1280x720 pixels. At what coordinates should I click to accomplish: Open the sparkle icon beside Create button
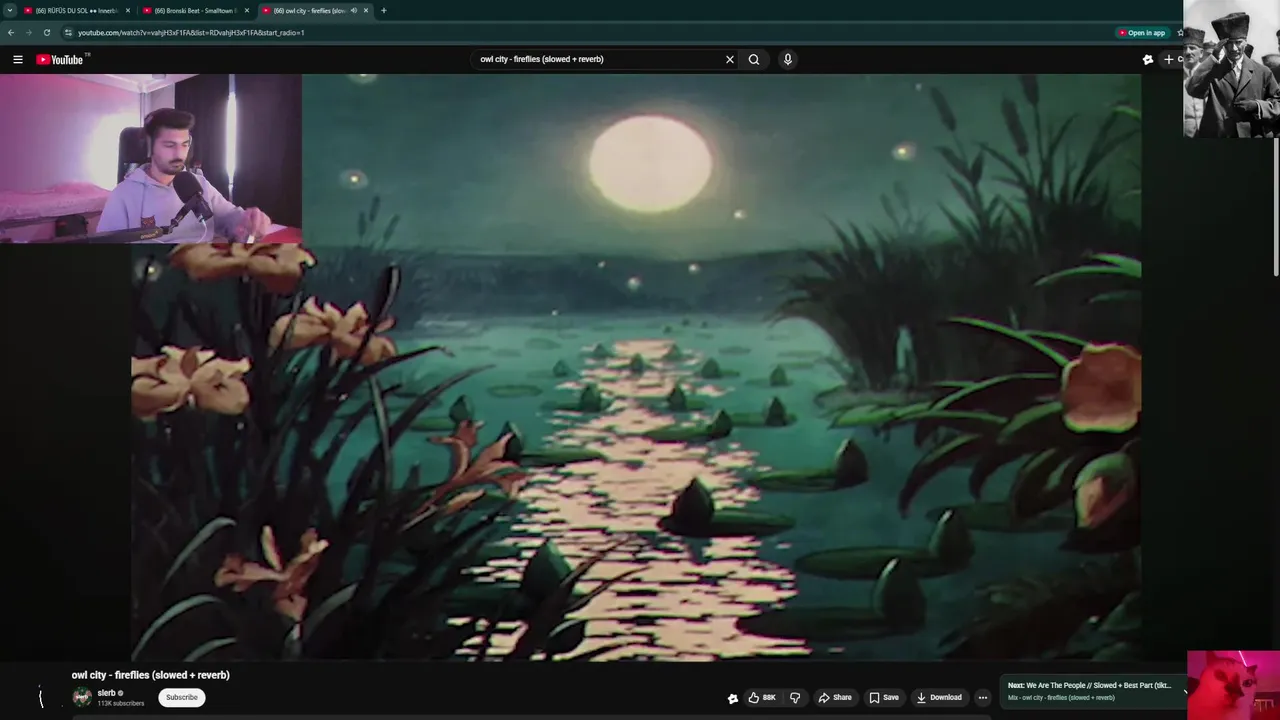tap(1148, 60)
